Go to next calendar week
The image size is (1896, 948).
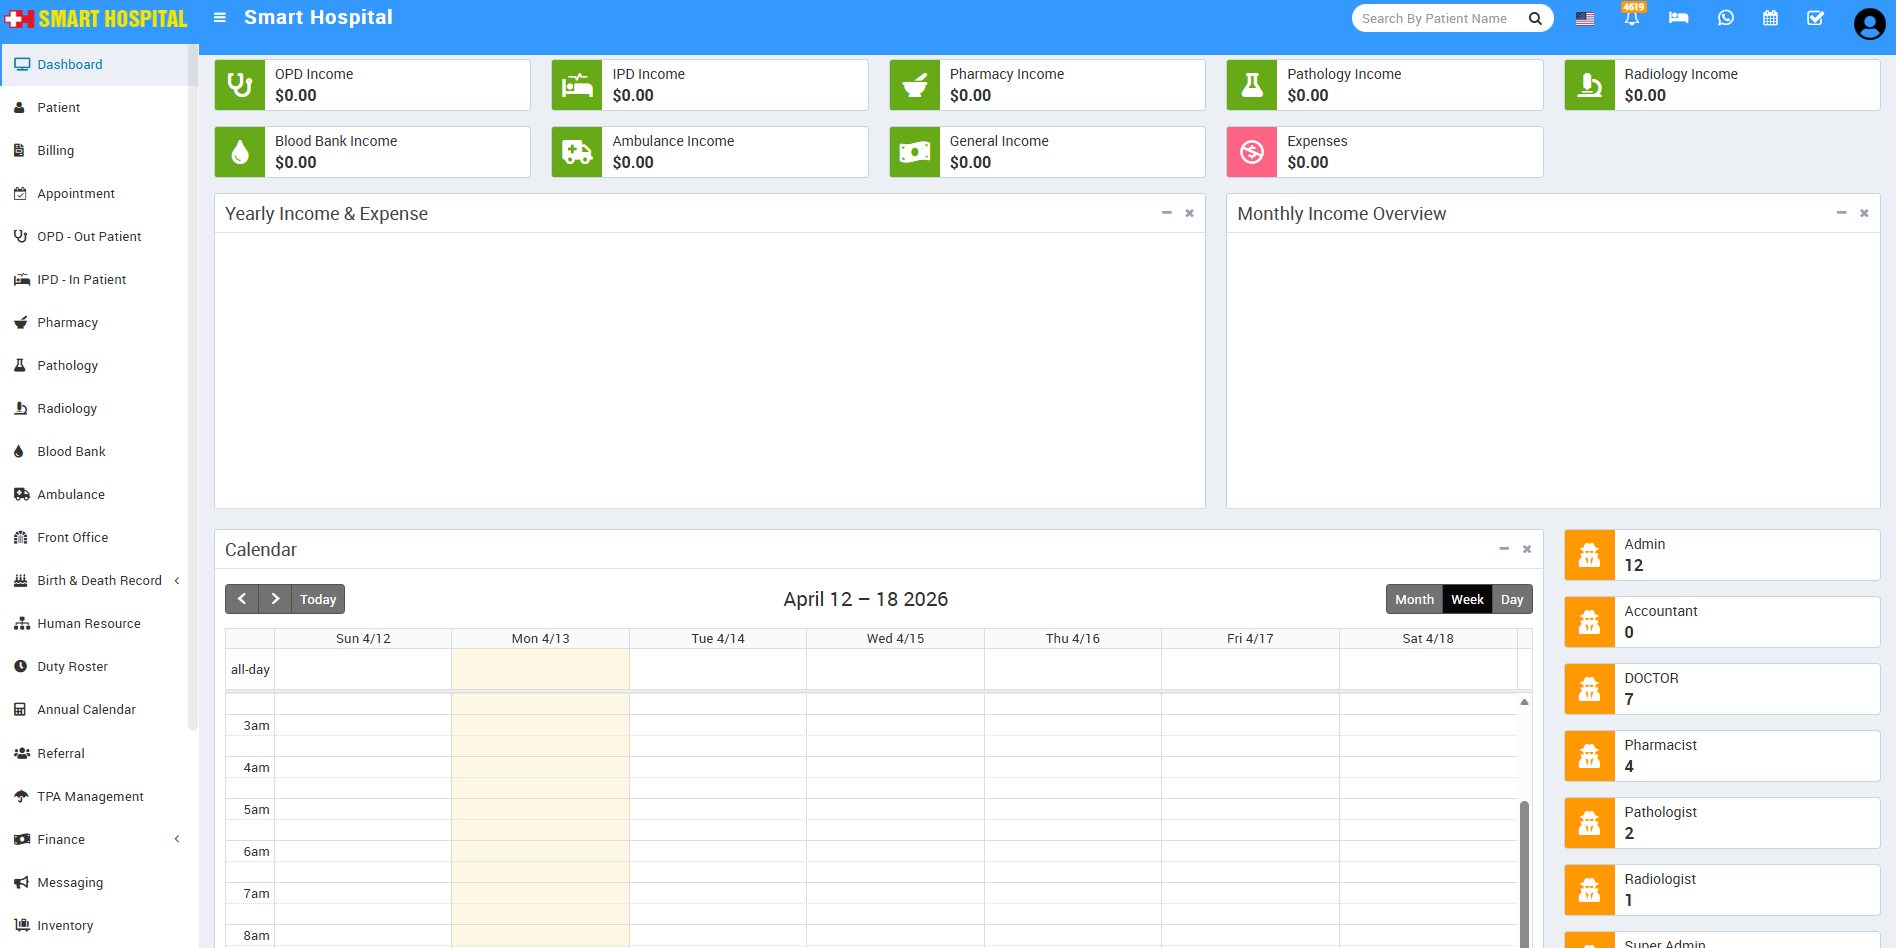(x=275, y=599)
